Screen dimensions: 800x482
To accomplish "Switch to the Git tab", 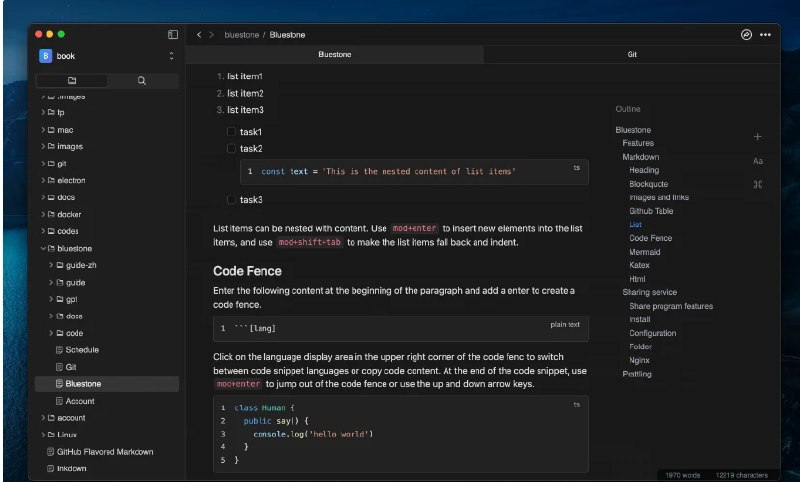I will coord(632,55).
